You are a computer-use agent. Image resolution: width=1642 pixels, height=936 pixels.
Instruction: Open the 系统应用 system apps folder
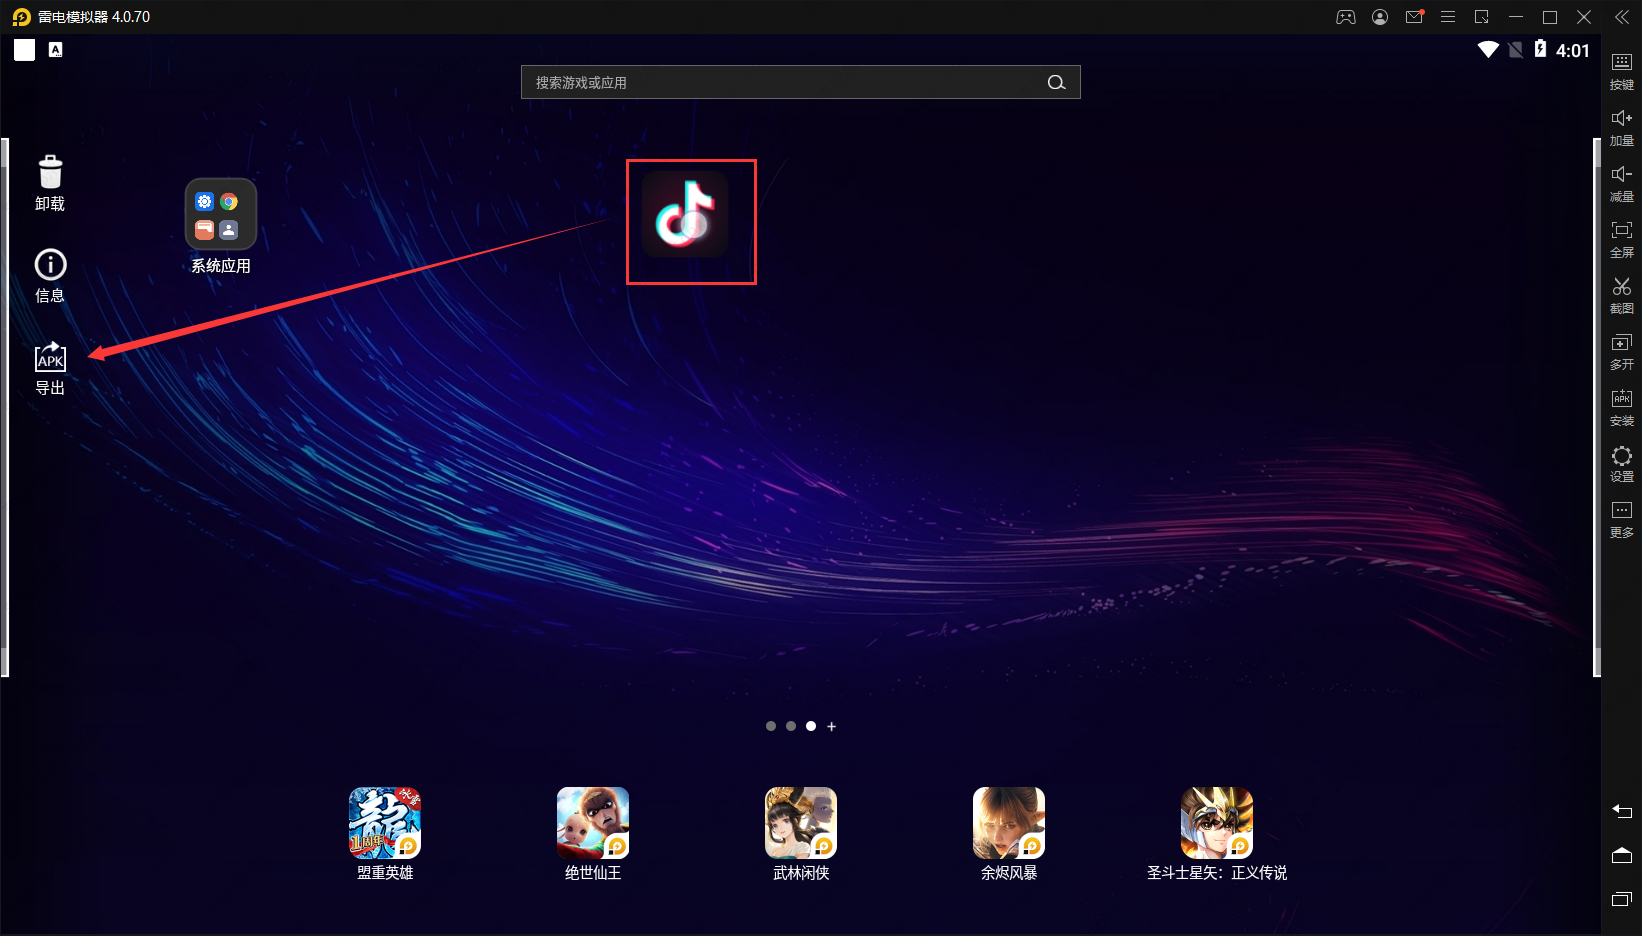pos(221,215)
